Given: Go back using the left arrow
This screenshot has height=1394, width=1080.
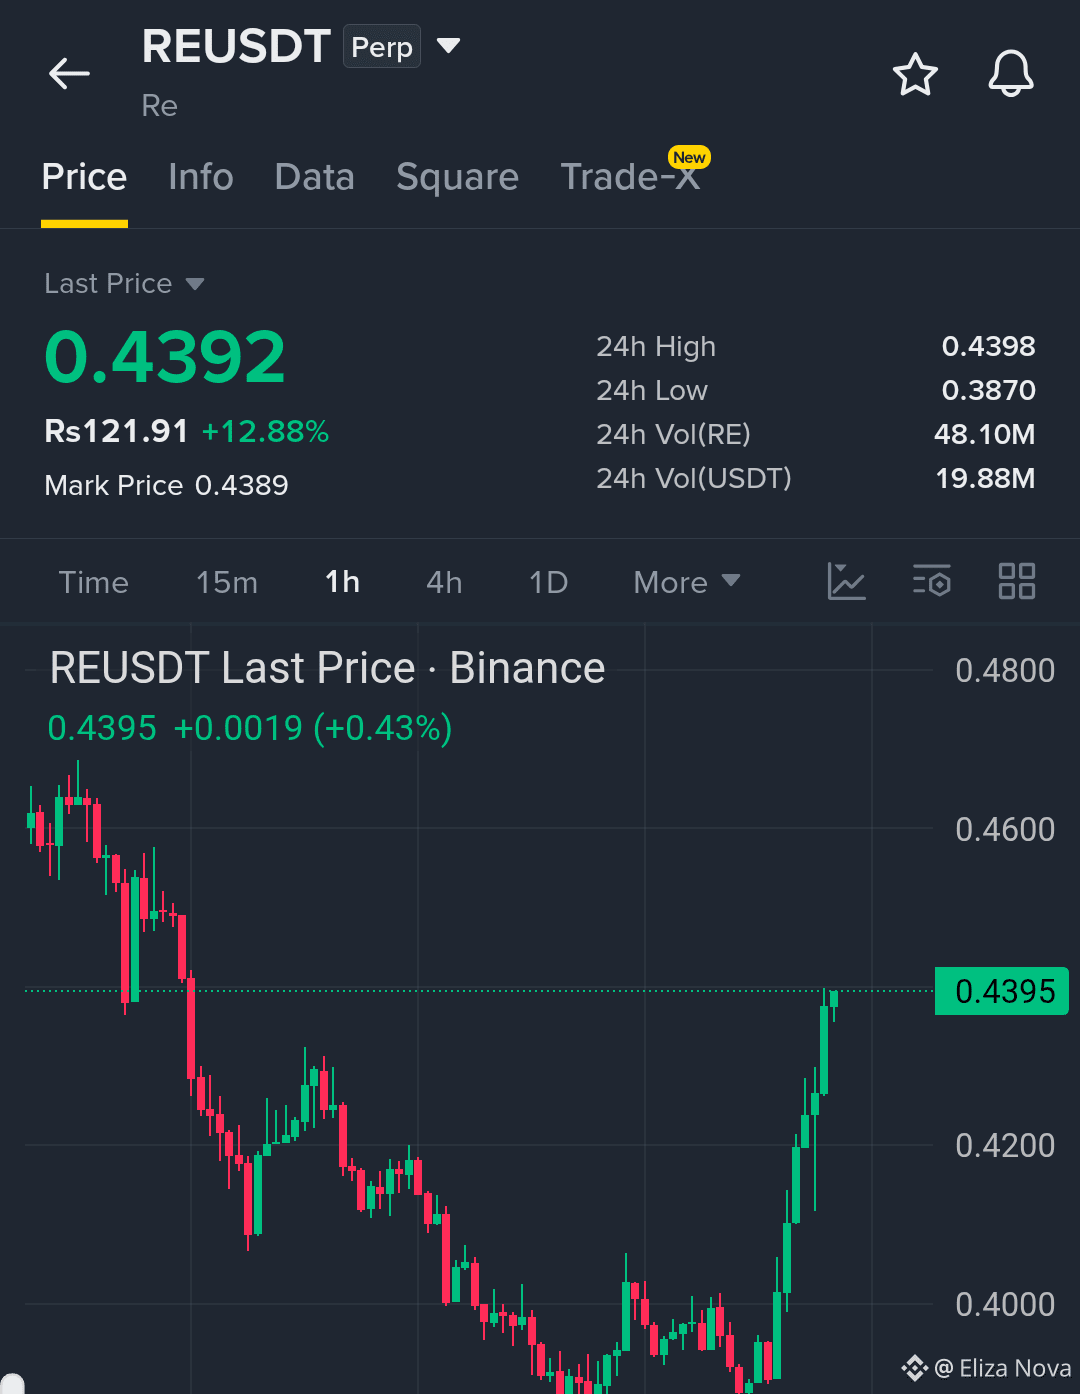Looking at the screenshot, I should coord(69,73).
